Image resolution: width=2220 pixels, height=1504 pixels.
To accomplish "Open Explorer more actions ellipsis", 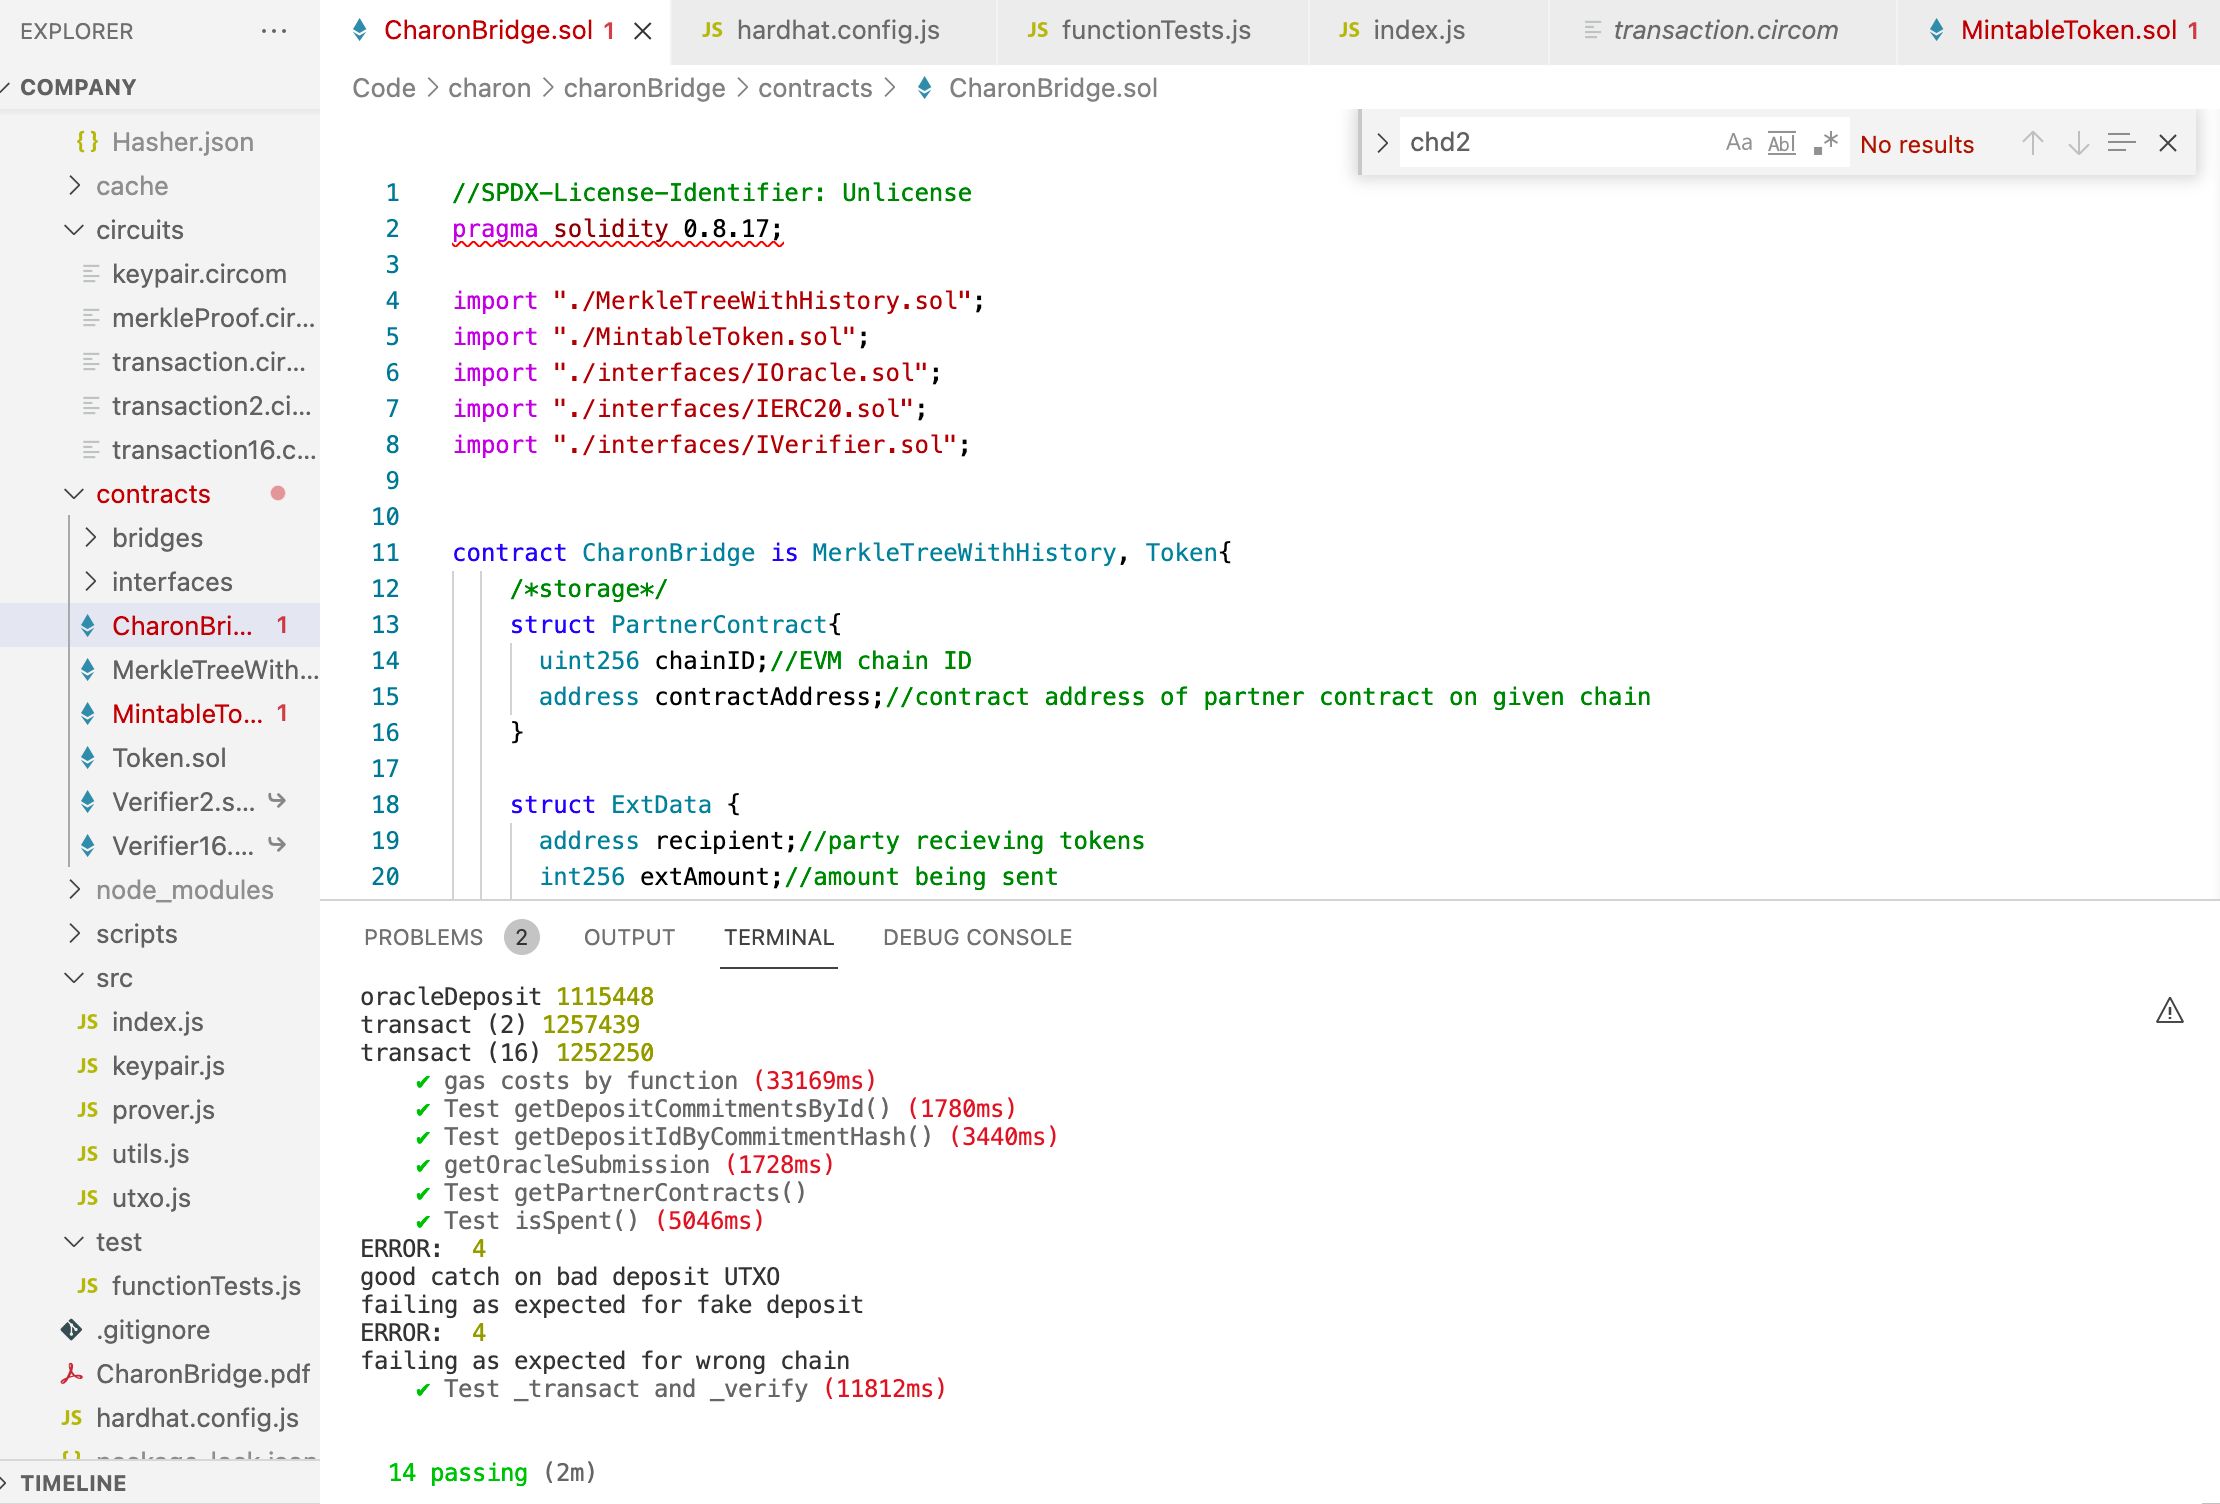I will coord(273,31).
